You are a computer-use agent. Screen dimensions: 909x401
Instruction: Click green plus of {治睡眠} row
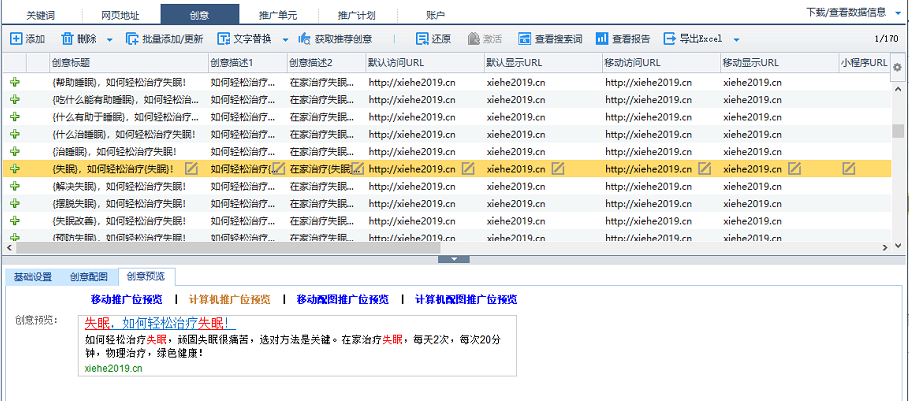tap(15, 151)
